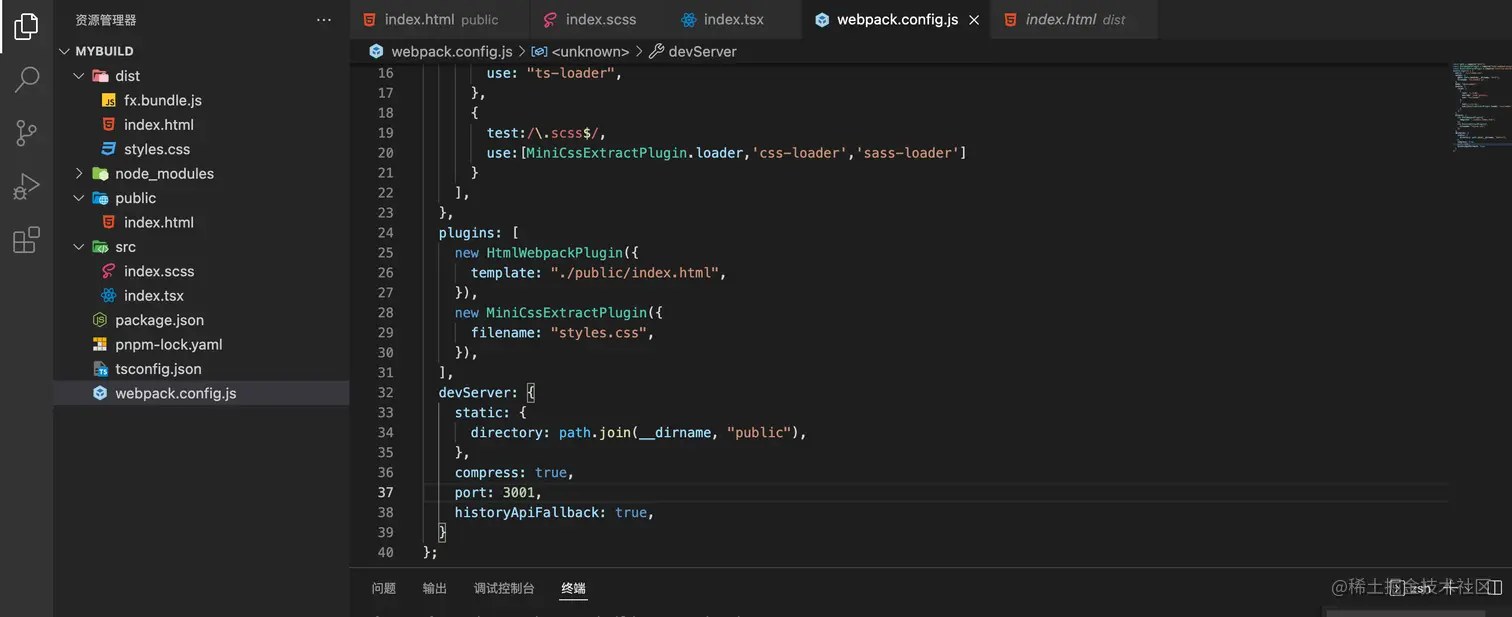
Task: Click line number 37 in the gutter
Action: tap(385, 492)
